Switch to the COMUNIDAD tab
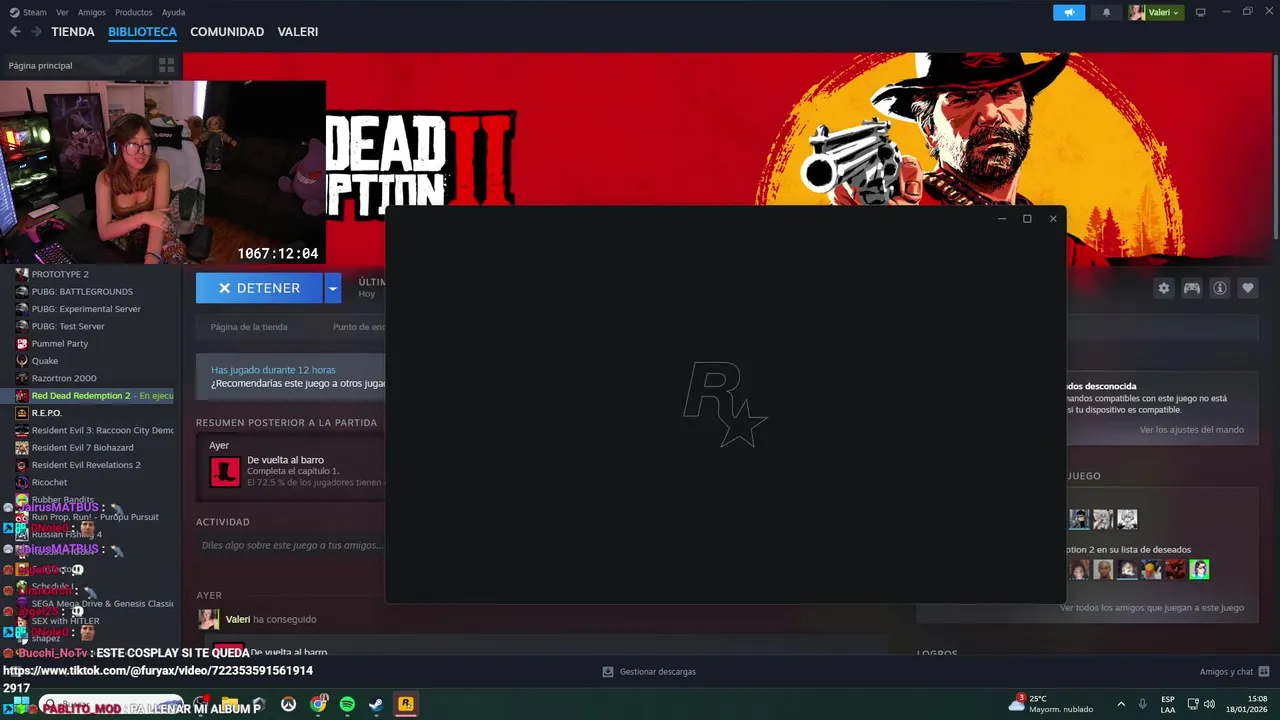1280x720 pixels. pyautogui.click(x=227, y=32)
